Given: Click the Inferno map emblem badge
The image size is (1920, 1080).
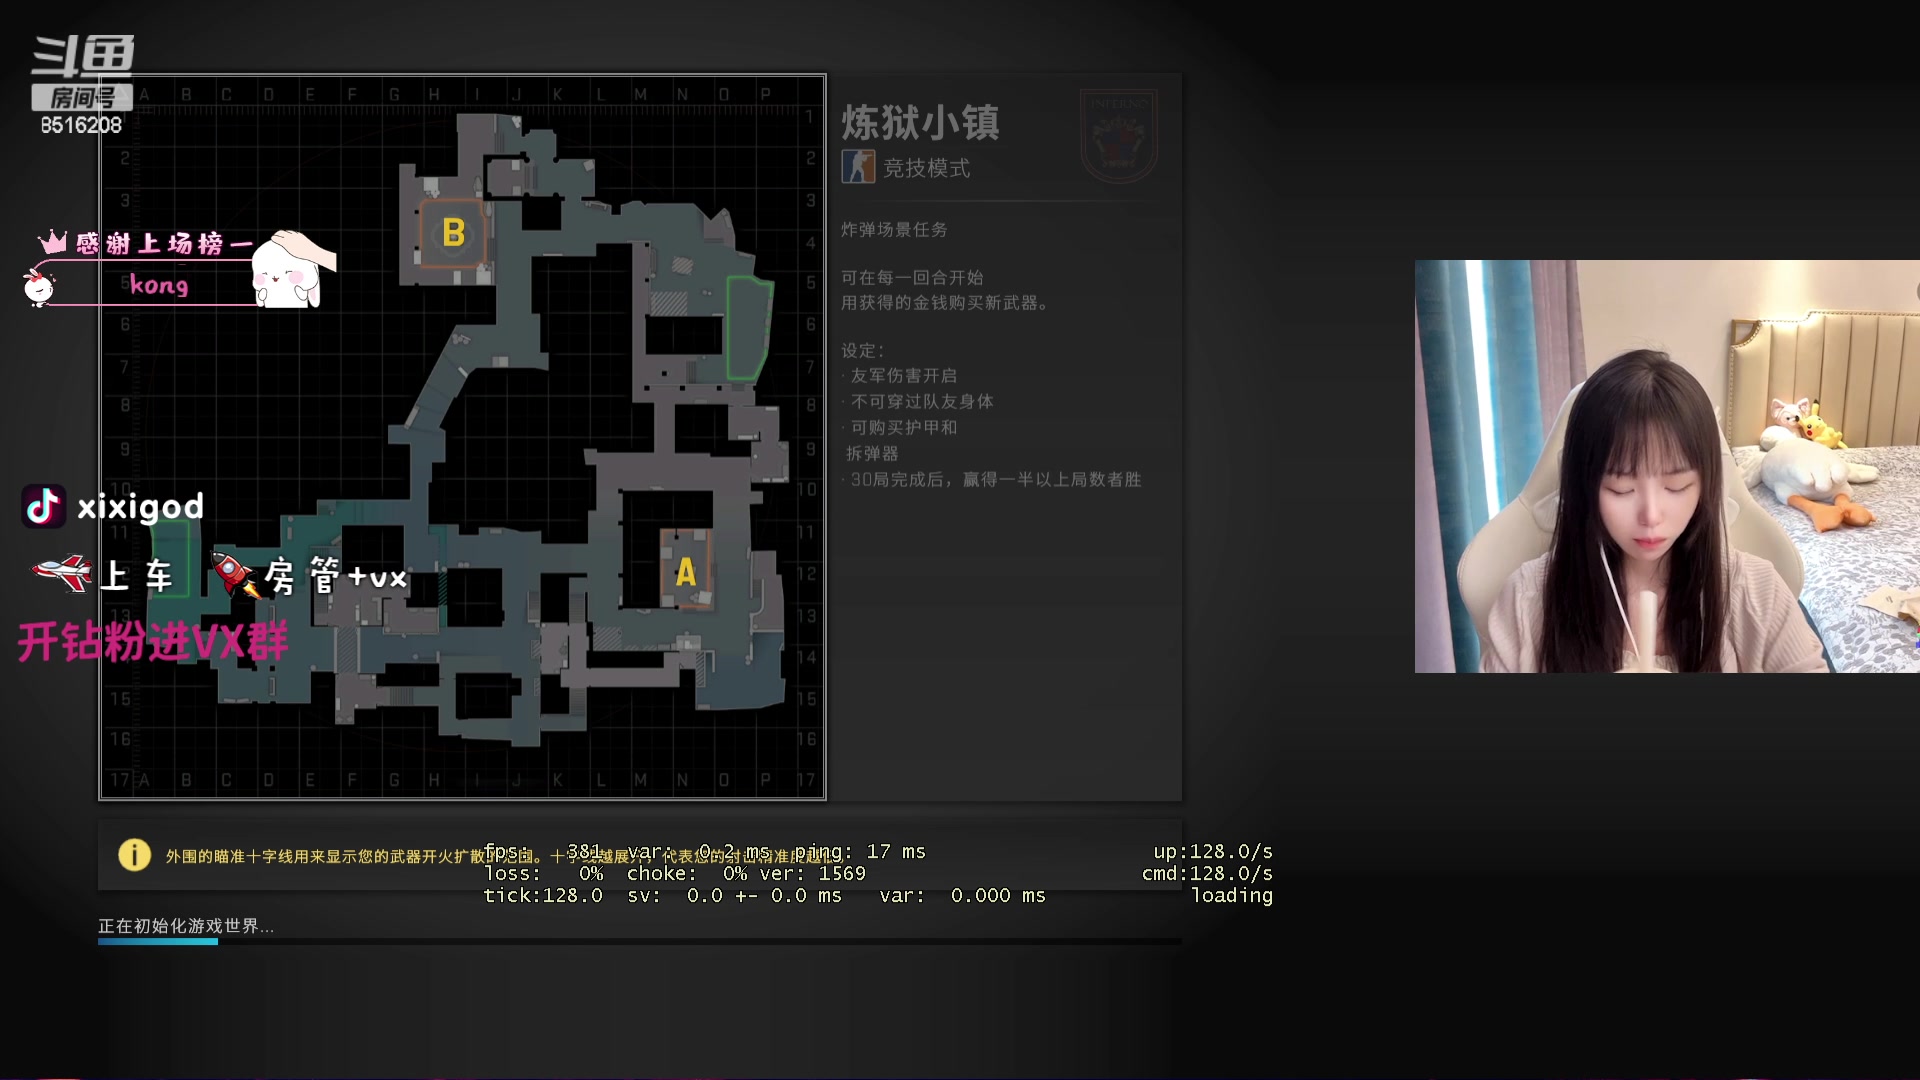Looking at the screenshot, I should point(1119,136).
